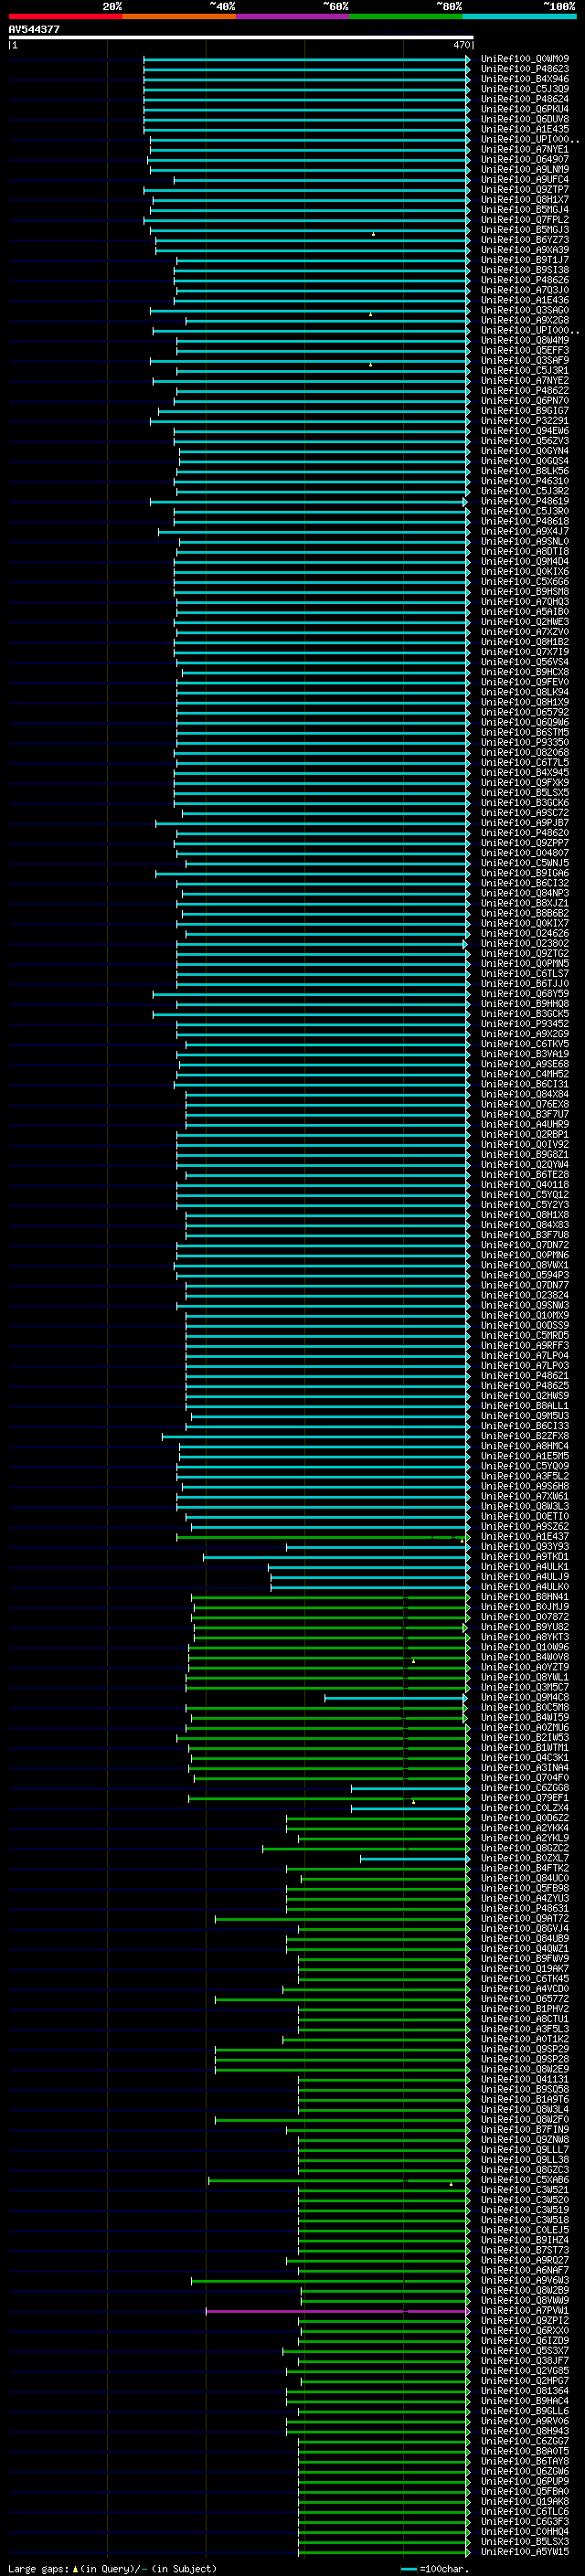Click the label UniRef100_O82068
The height and width of the screenshot is (2576, 585).
click(x=525, y=753)
